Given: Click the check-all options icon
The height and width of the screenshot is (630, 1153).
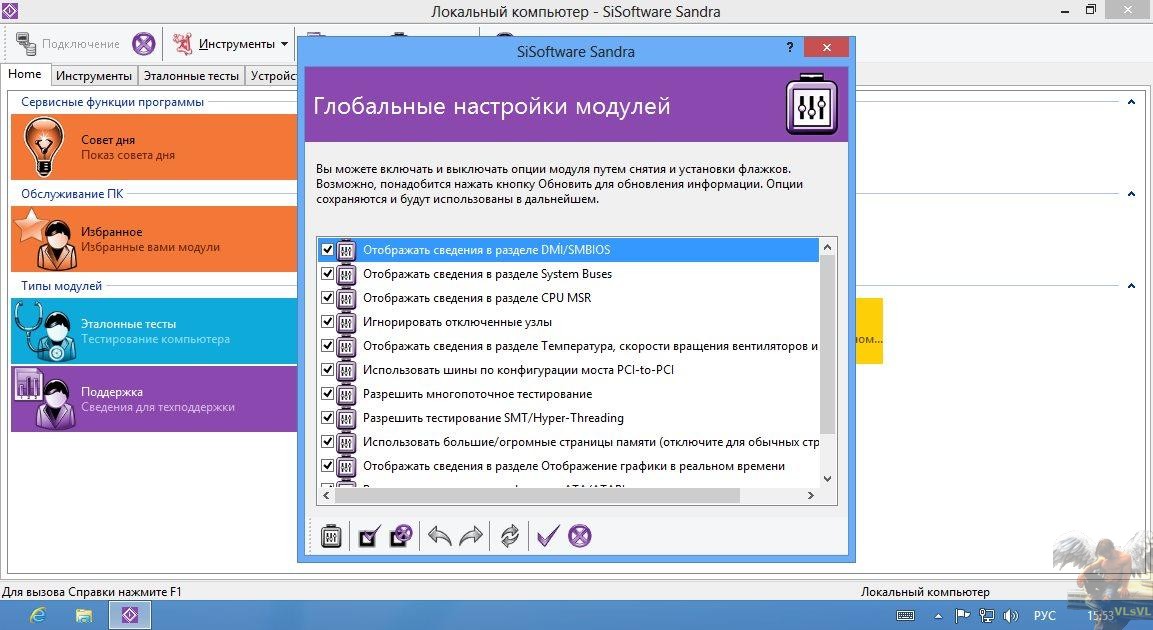Looking at the screenshot, I should 369,537.
